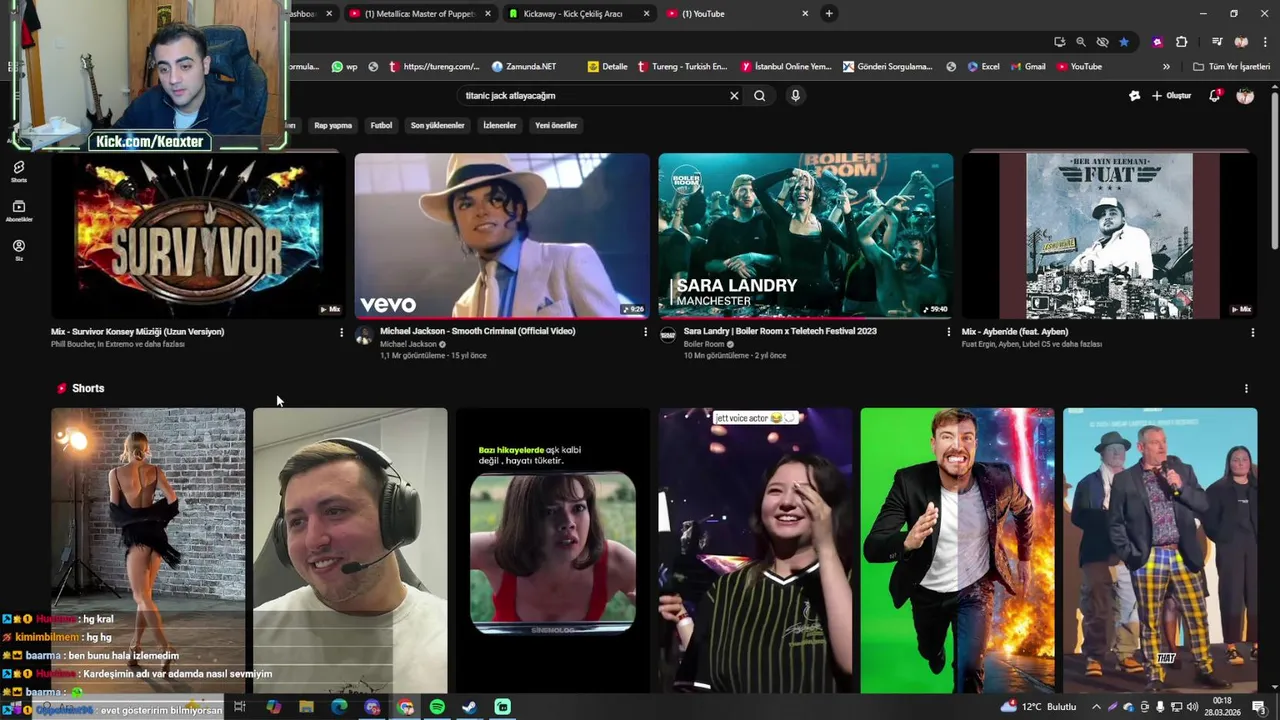The image size is (1280, 720).
Task: Open the Mix - Aybenîde thumbnail
Action: pyautogui.click(x=1109, y=236)
